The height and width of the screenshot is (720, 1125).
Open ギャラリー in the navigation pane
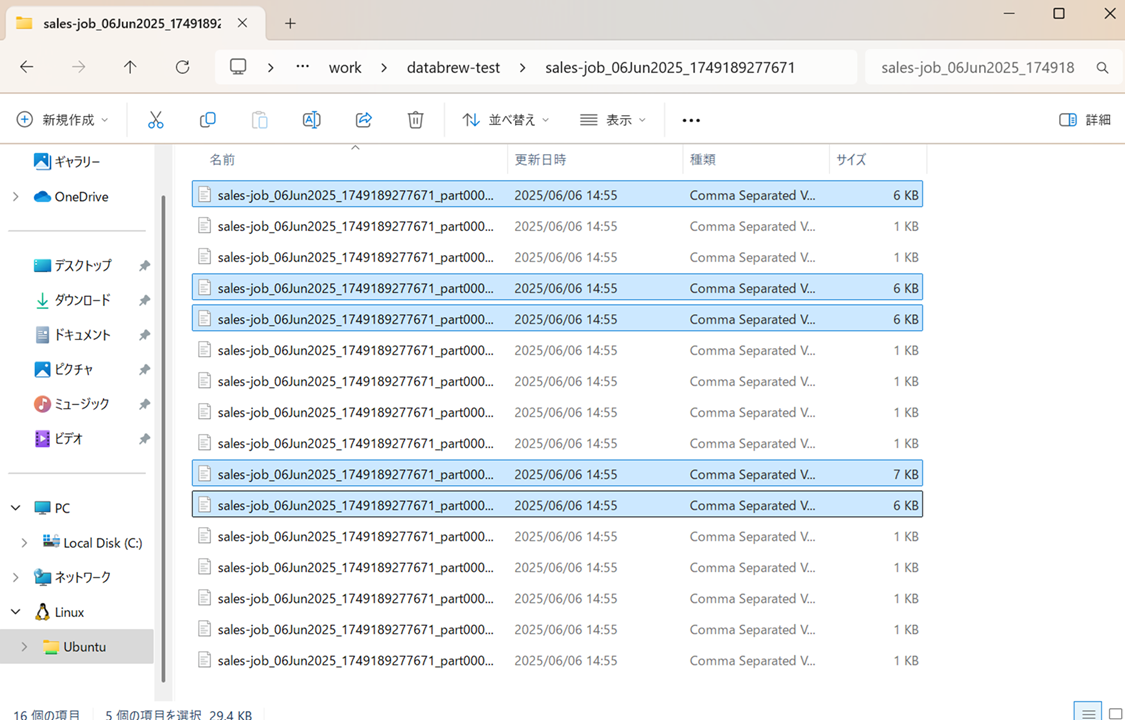pos(77,162)
